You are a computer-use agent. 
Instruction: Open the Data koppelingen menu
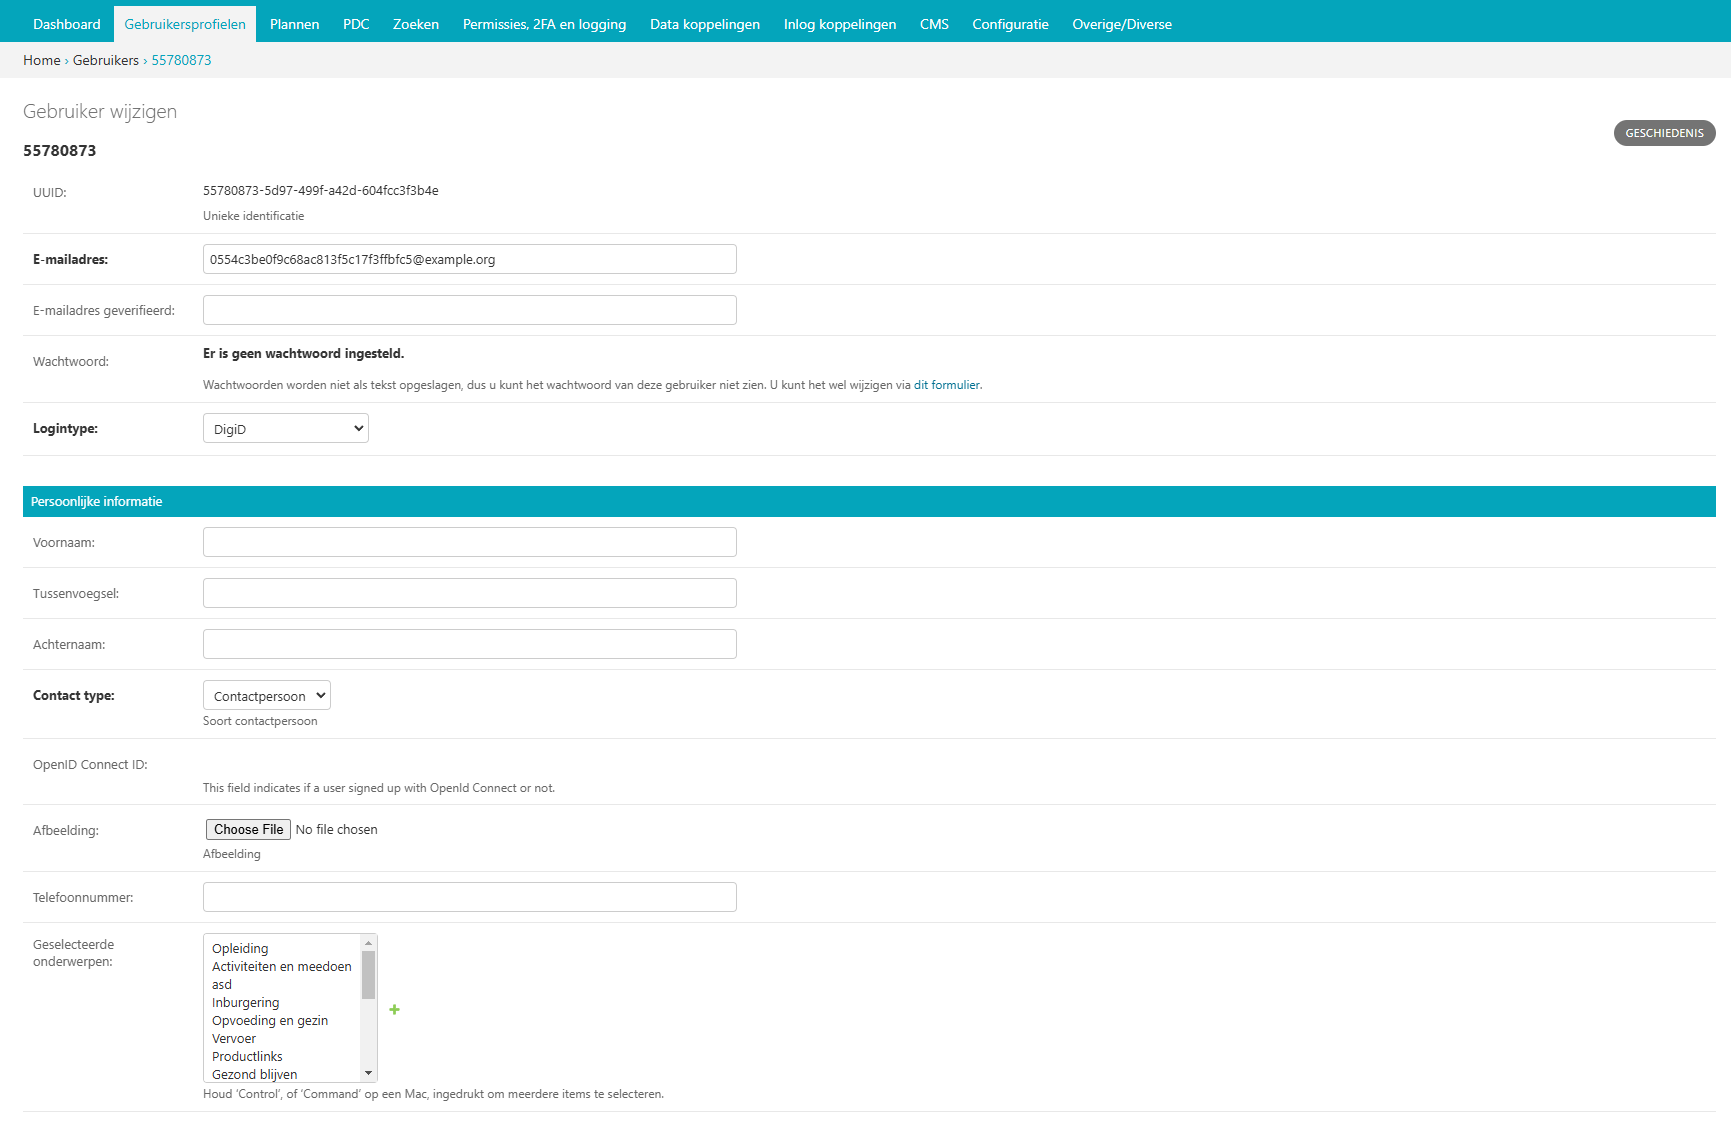coord(705,24)
